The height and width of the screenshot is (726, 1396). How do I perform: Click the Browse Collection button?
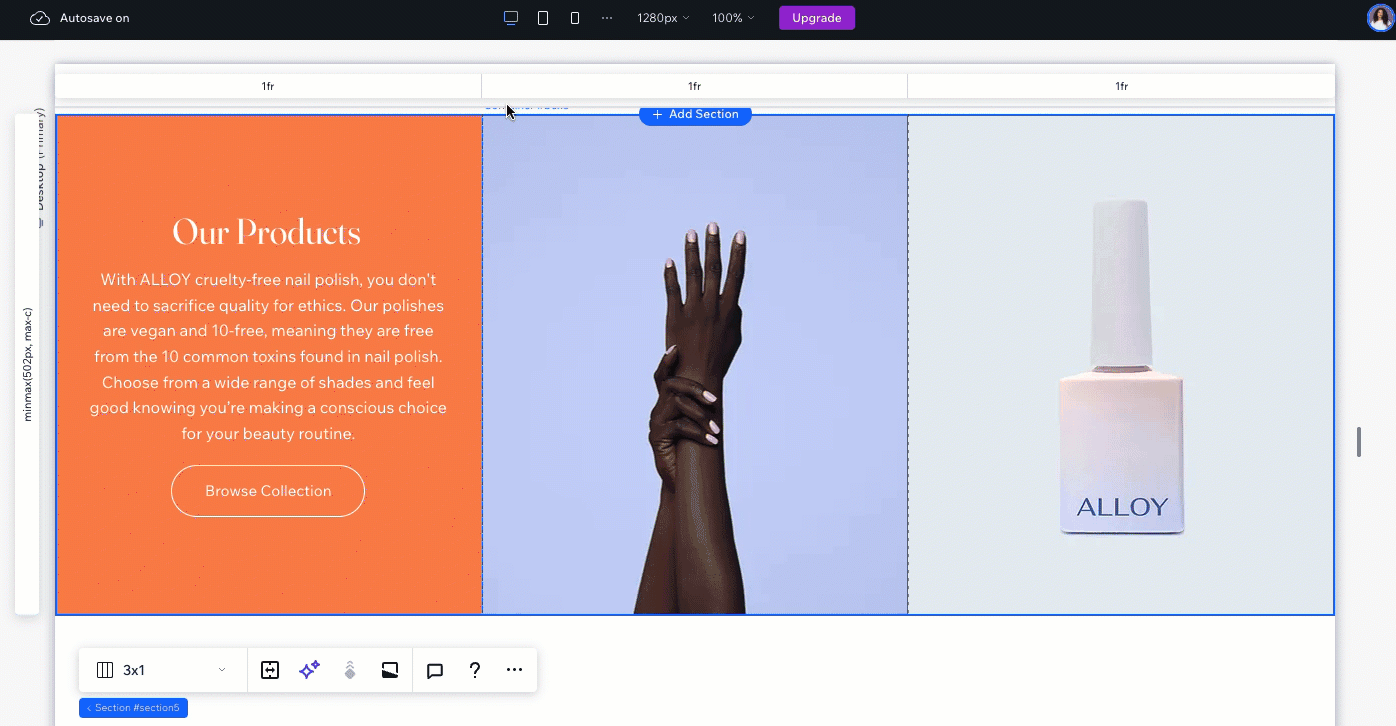coord(268,491)
